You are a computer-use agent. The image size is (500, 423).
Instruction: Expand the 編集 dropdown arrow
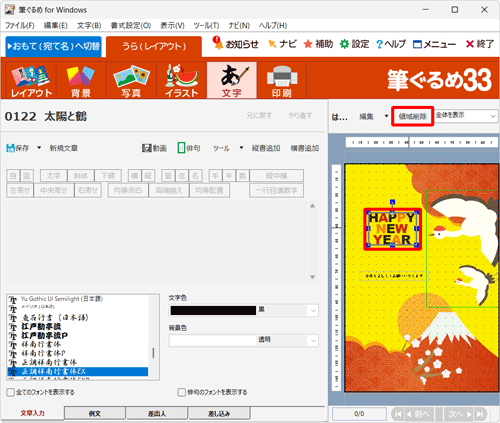[386, 116]
